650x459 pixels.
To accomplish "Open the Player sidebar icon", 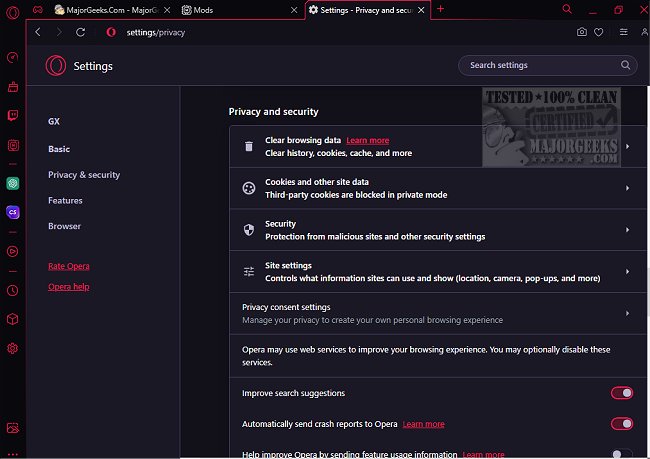I will coord(13,251).
